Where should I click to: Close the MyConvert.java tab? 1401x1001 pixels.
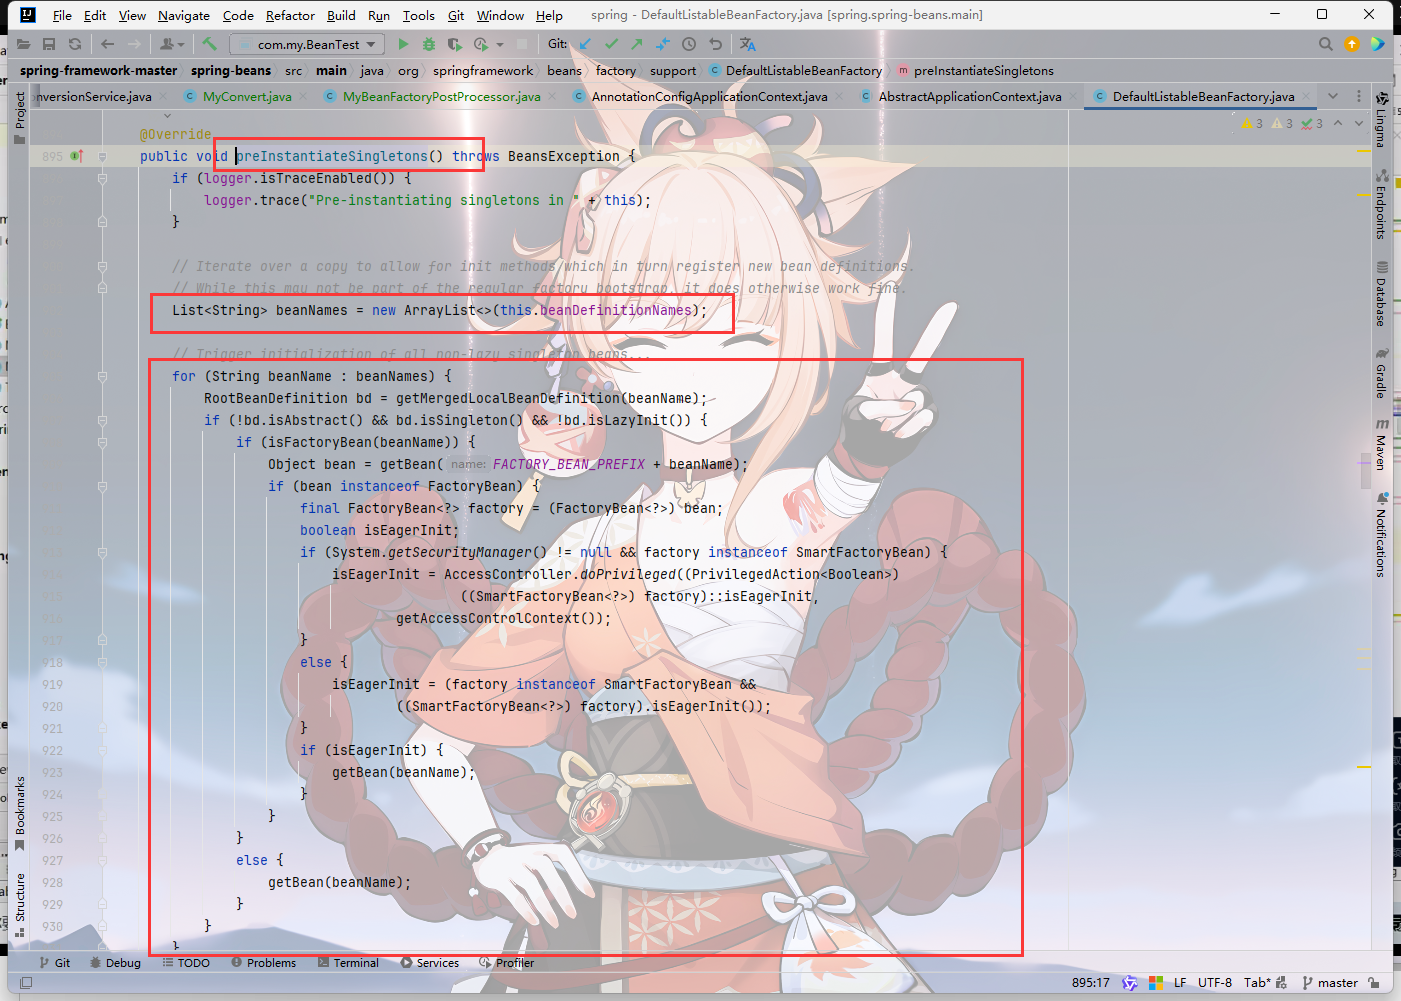(x=303, y=97)
